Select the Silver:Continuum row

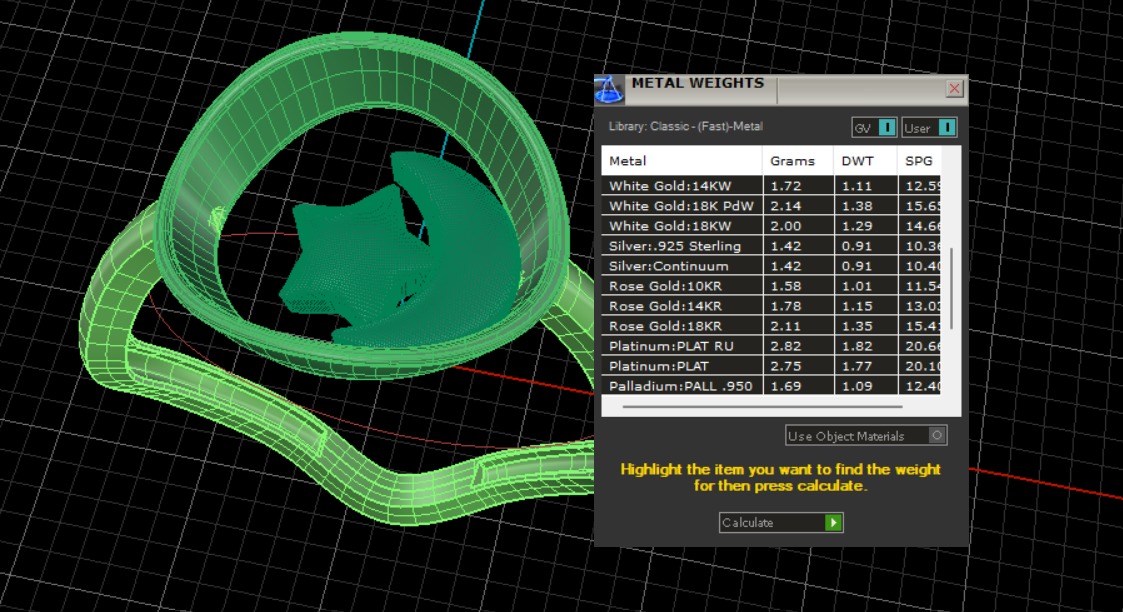(x=771, y=266)
